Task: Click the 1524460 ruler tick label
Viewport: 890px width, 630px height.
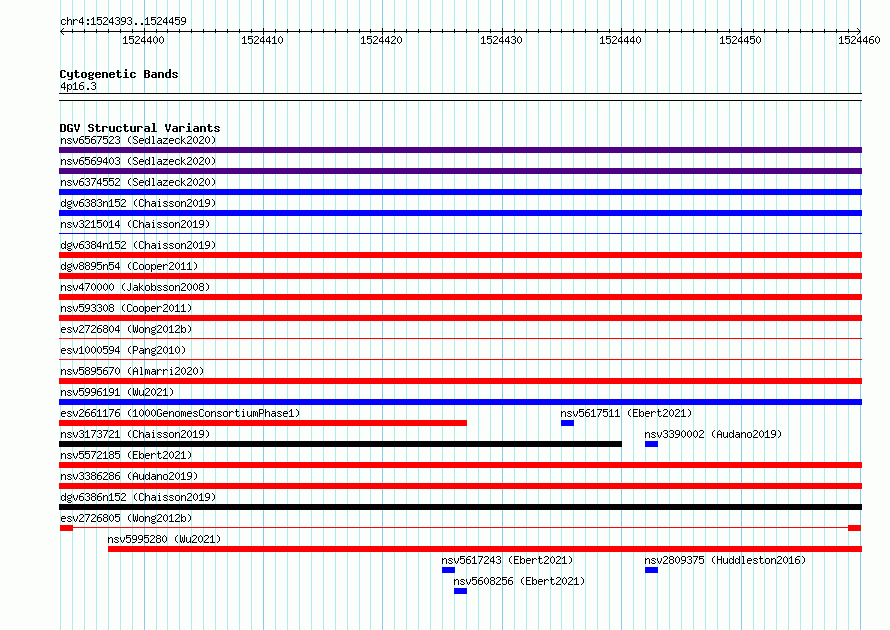Action: pyautogui.click(x=859, y=40)
